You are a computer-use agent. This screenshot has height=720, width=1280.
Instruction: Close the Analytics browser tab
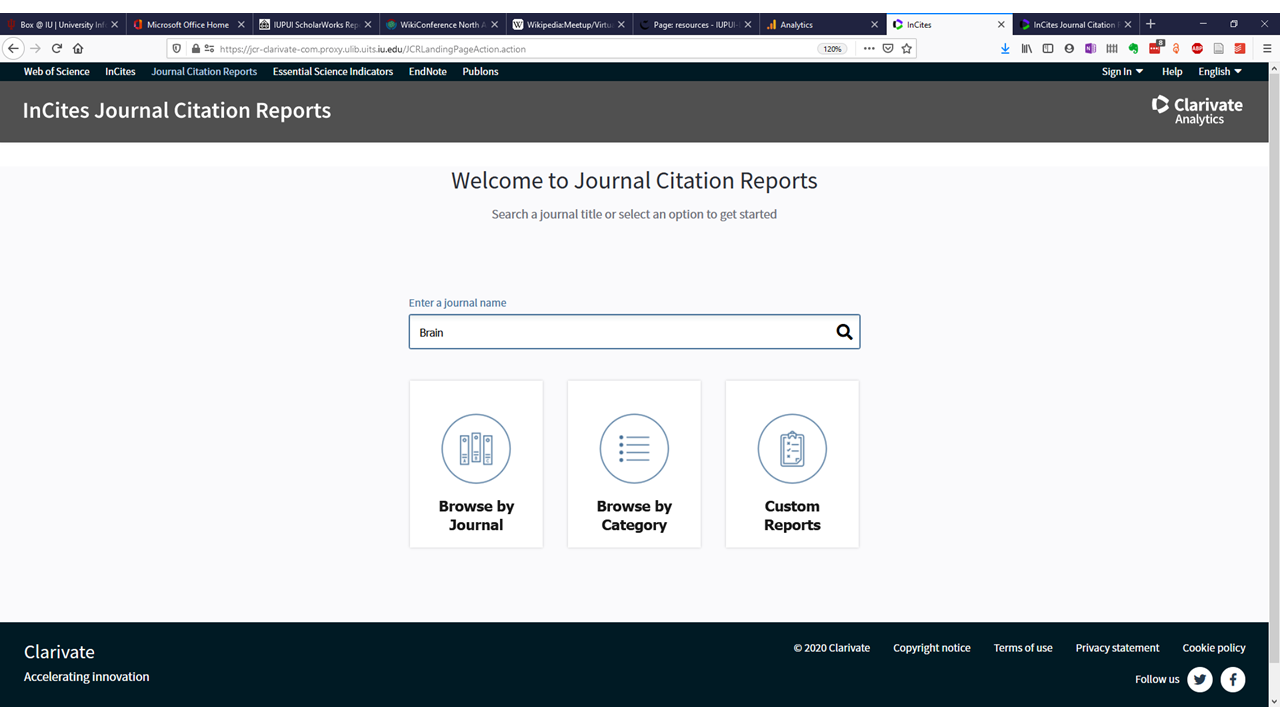point(873,24)
